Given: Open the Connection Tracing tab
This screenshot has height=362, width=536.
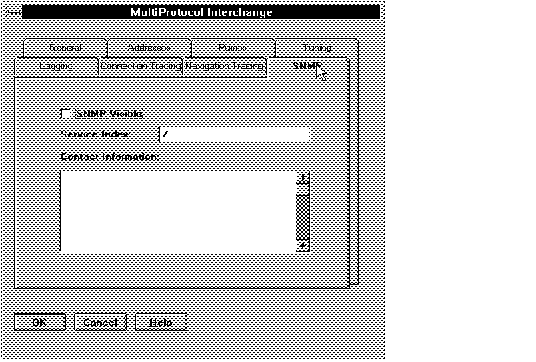Looking at the screenshot, I should pyautogui.click(x=140, y=66).
